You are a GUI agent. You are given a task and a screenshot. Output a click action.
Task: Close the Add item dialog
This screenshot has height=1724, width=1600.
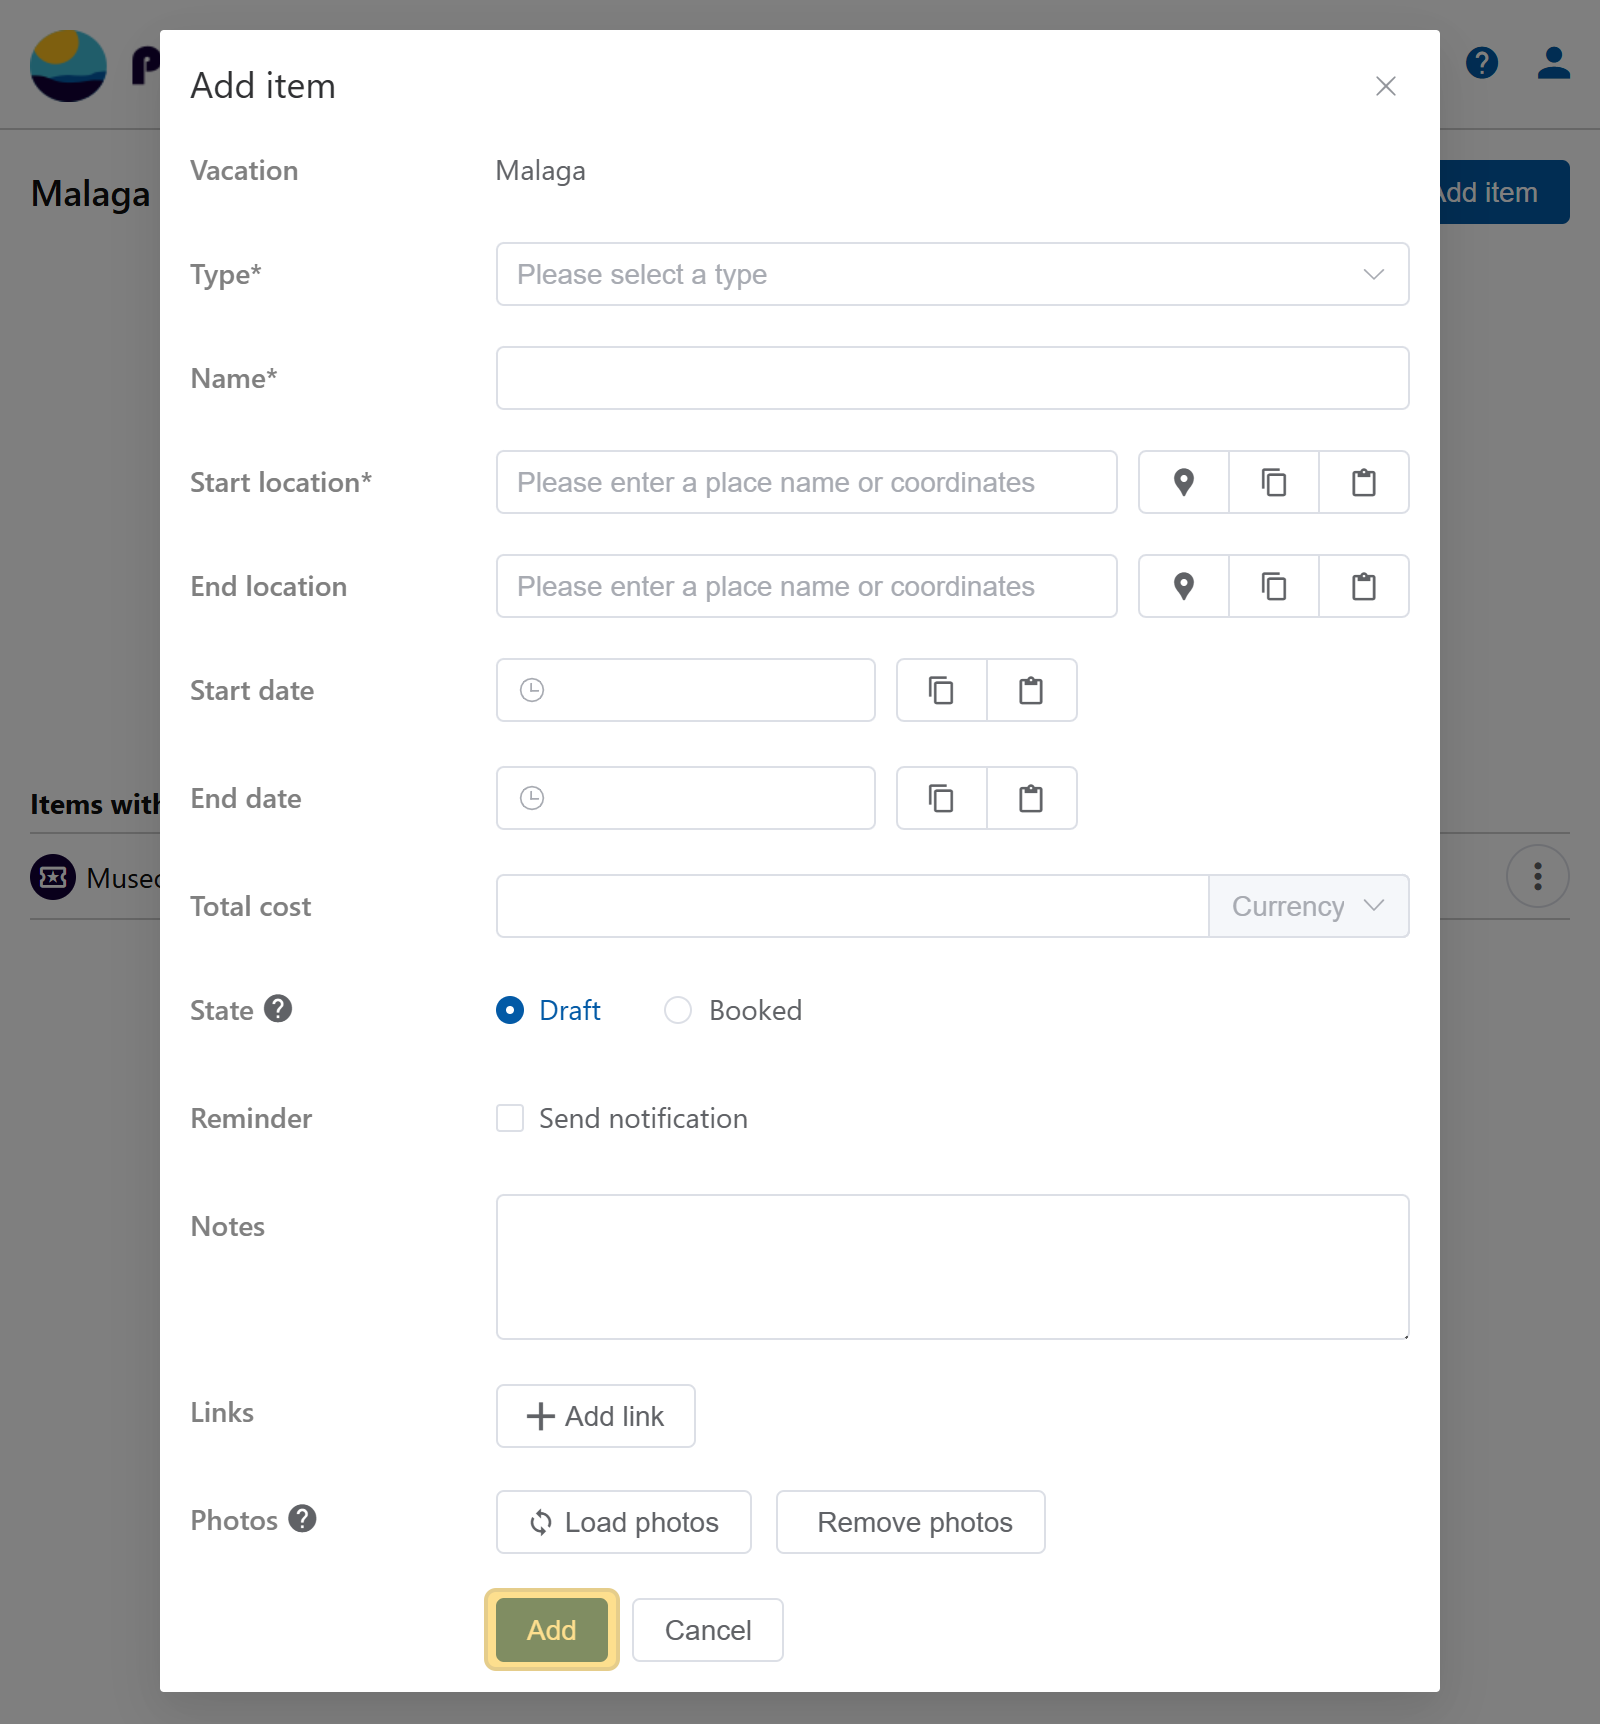pos(1385,86)
